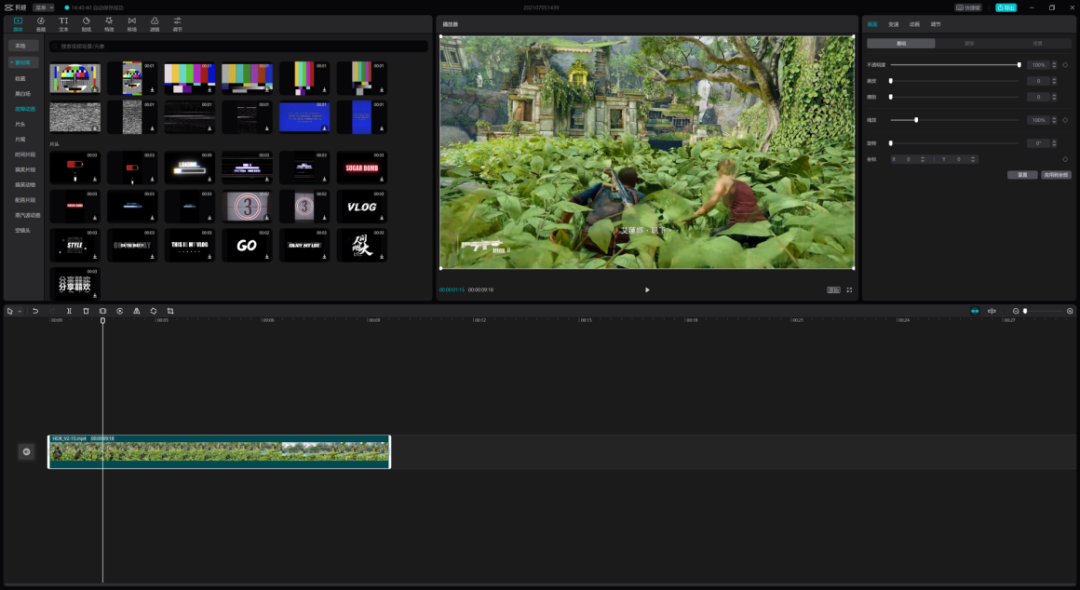
Task: Open the menu dropdown next to app logo
Action: (43, 8)
